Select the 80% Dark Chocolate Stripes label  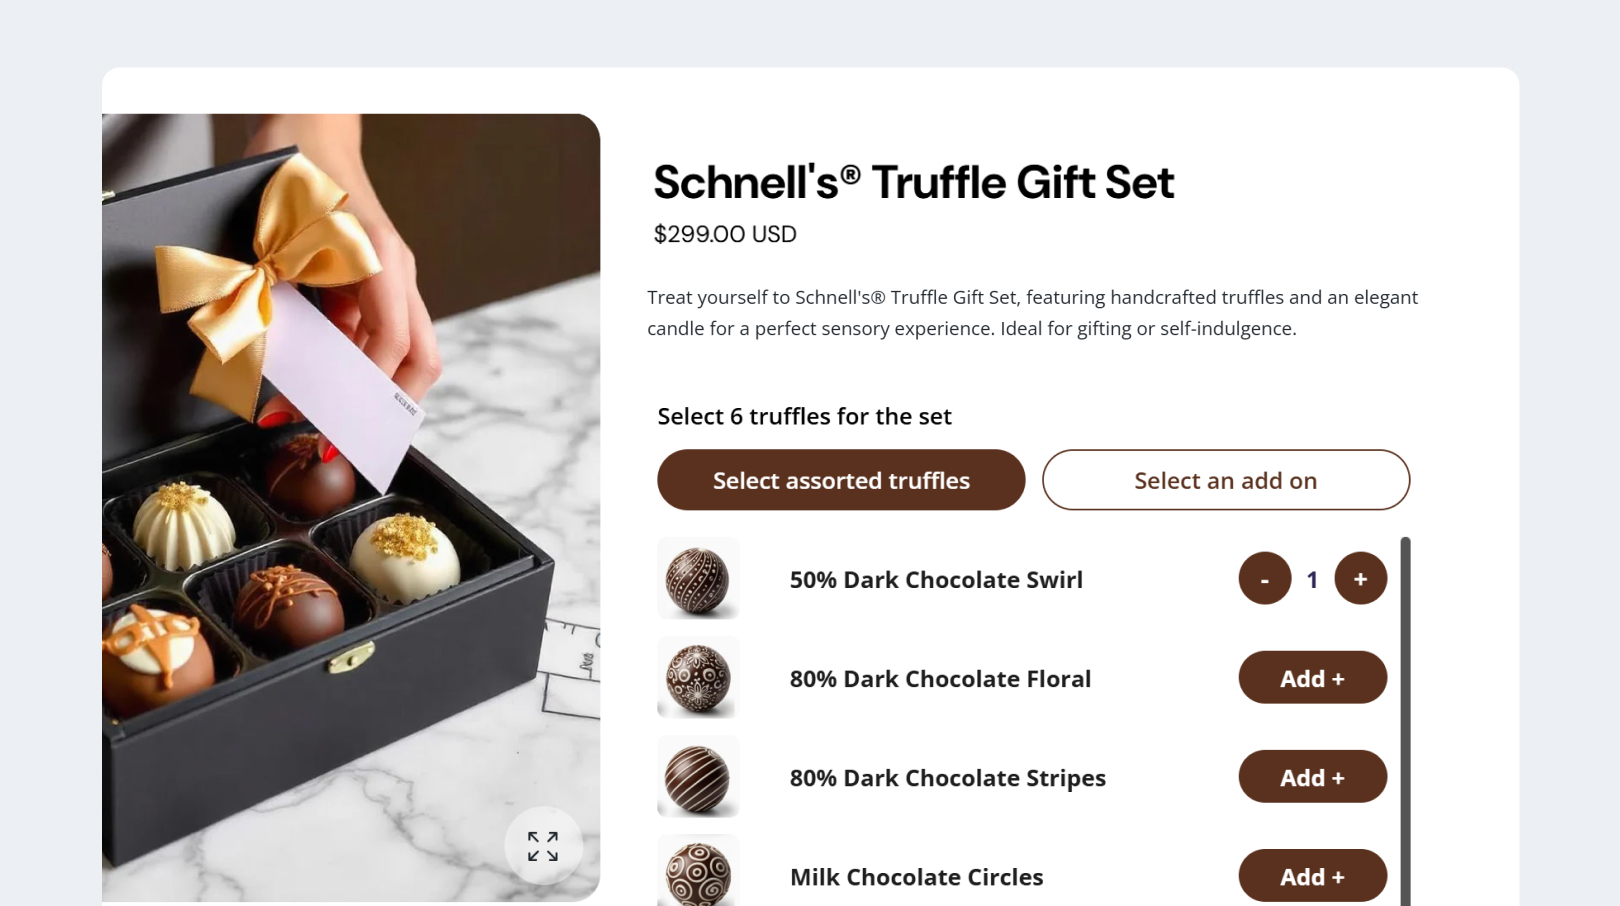(947, 778)
